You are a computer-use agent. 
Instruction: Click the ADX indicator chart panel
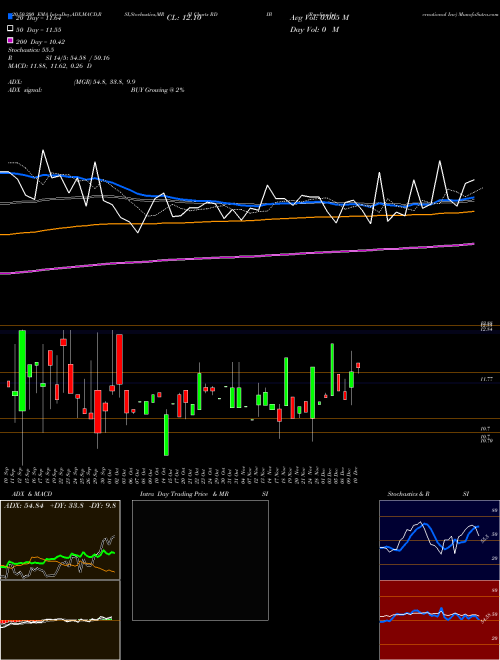60,540
